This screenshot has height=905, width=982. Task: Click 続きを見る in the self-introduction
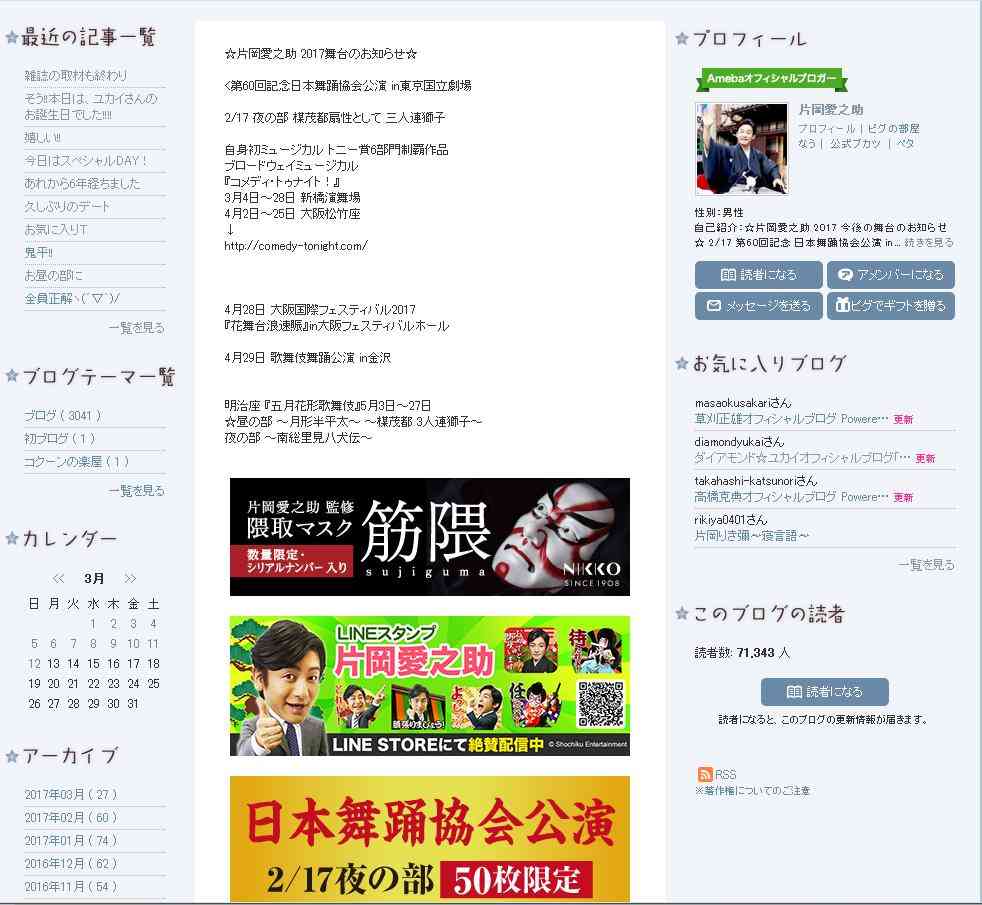pos(929,242)
